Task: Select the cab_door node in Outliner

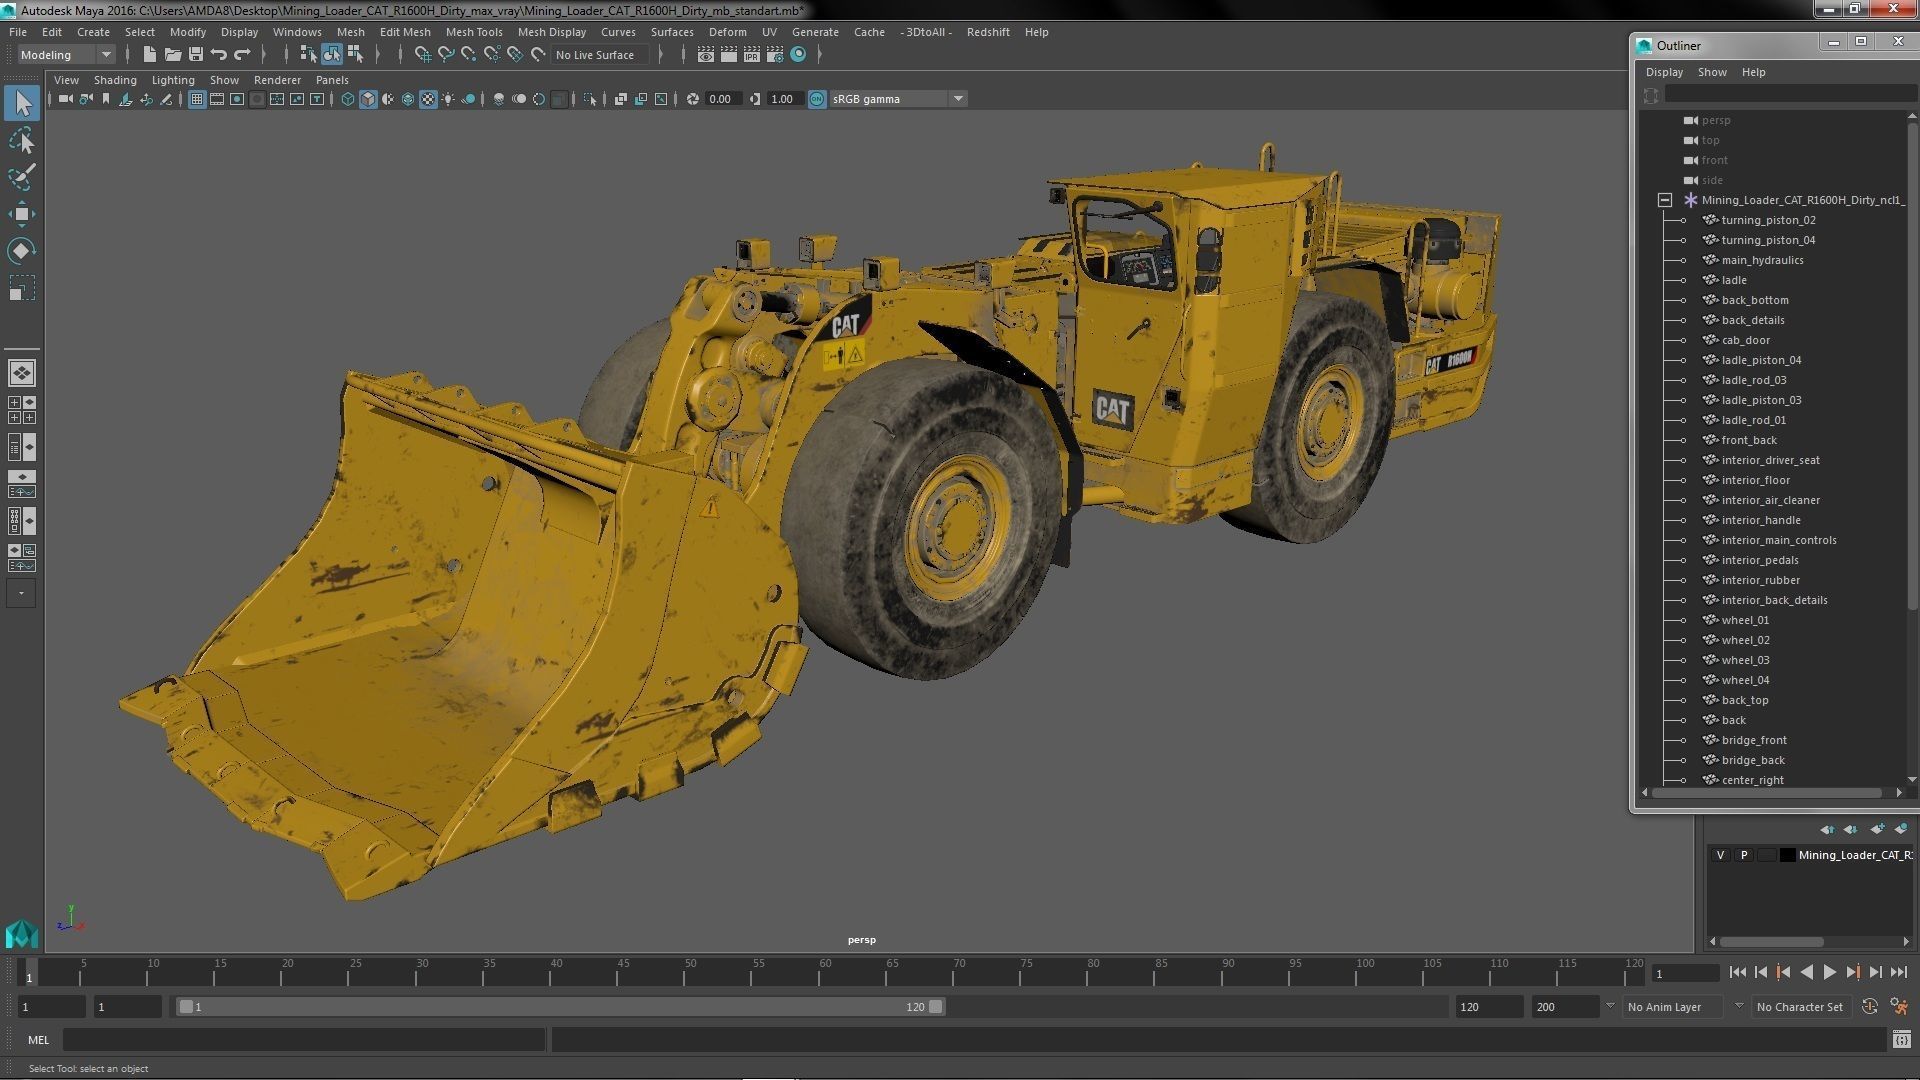Action: click(1745, 340)
